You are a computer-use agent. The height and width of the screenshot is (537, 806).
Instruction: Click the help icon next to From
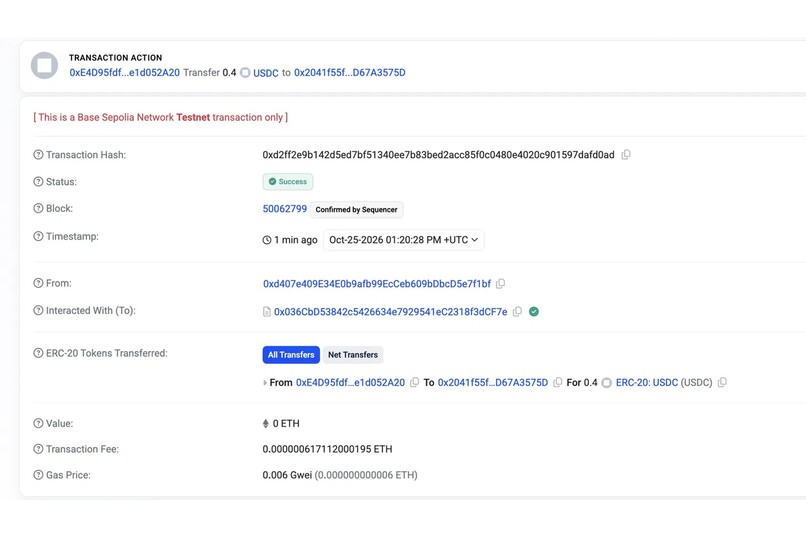(38, 283)
